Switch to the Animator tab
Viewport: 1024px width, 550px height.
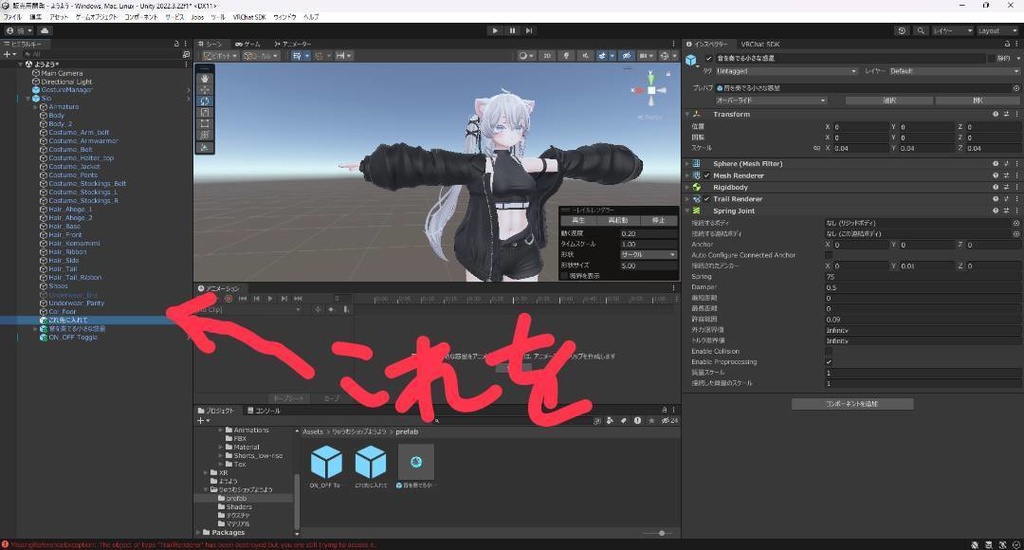pos(293,44)
